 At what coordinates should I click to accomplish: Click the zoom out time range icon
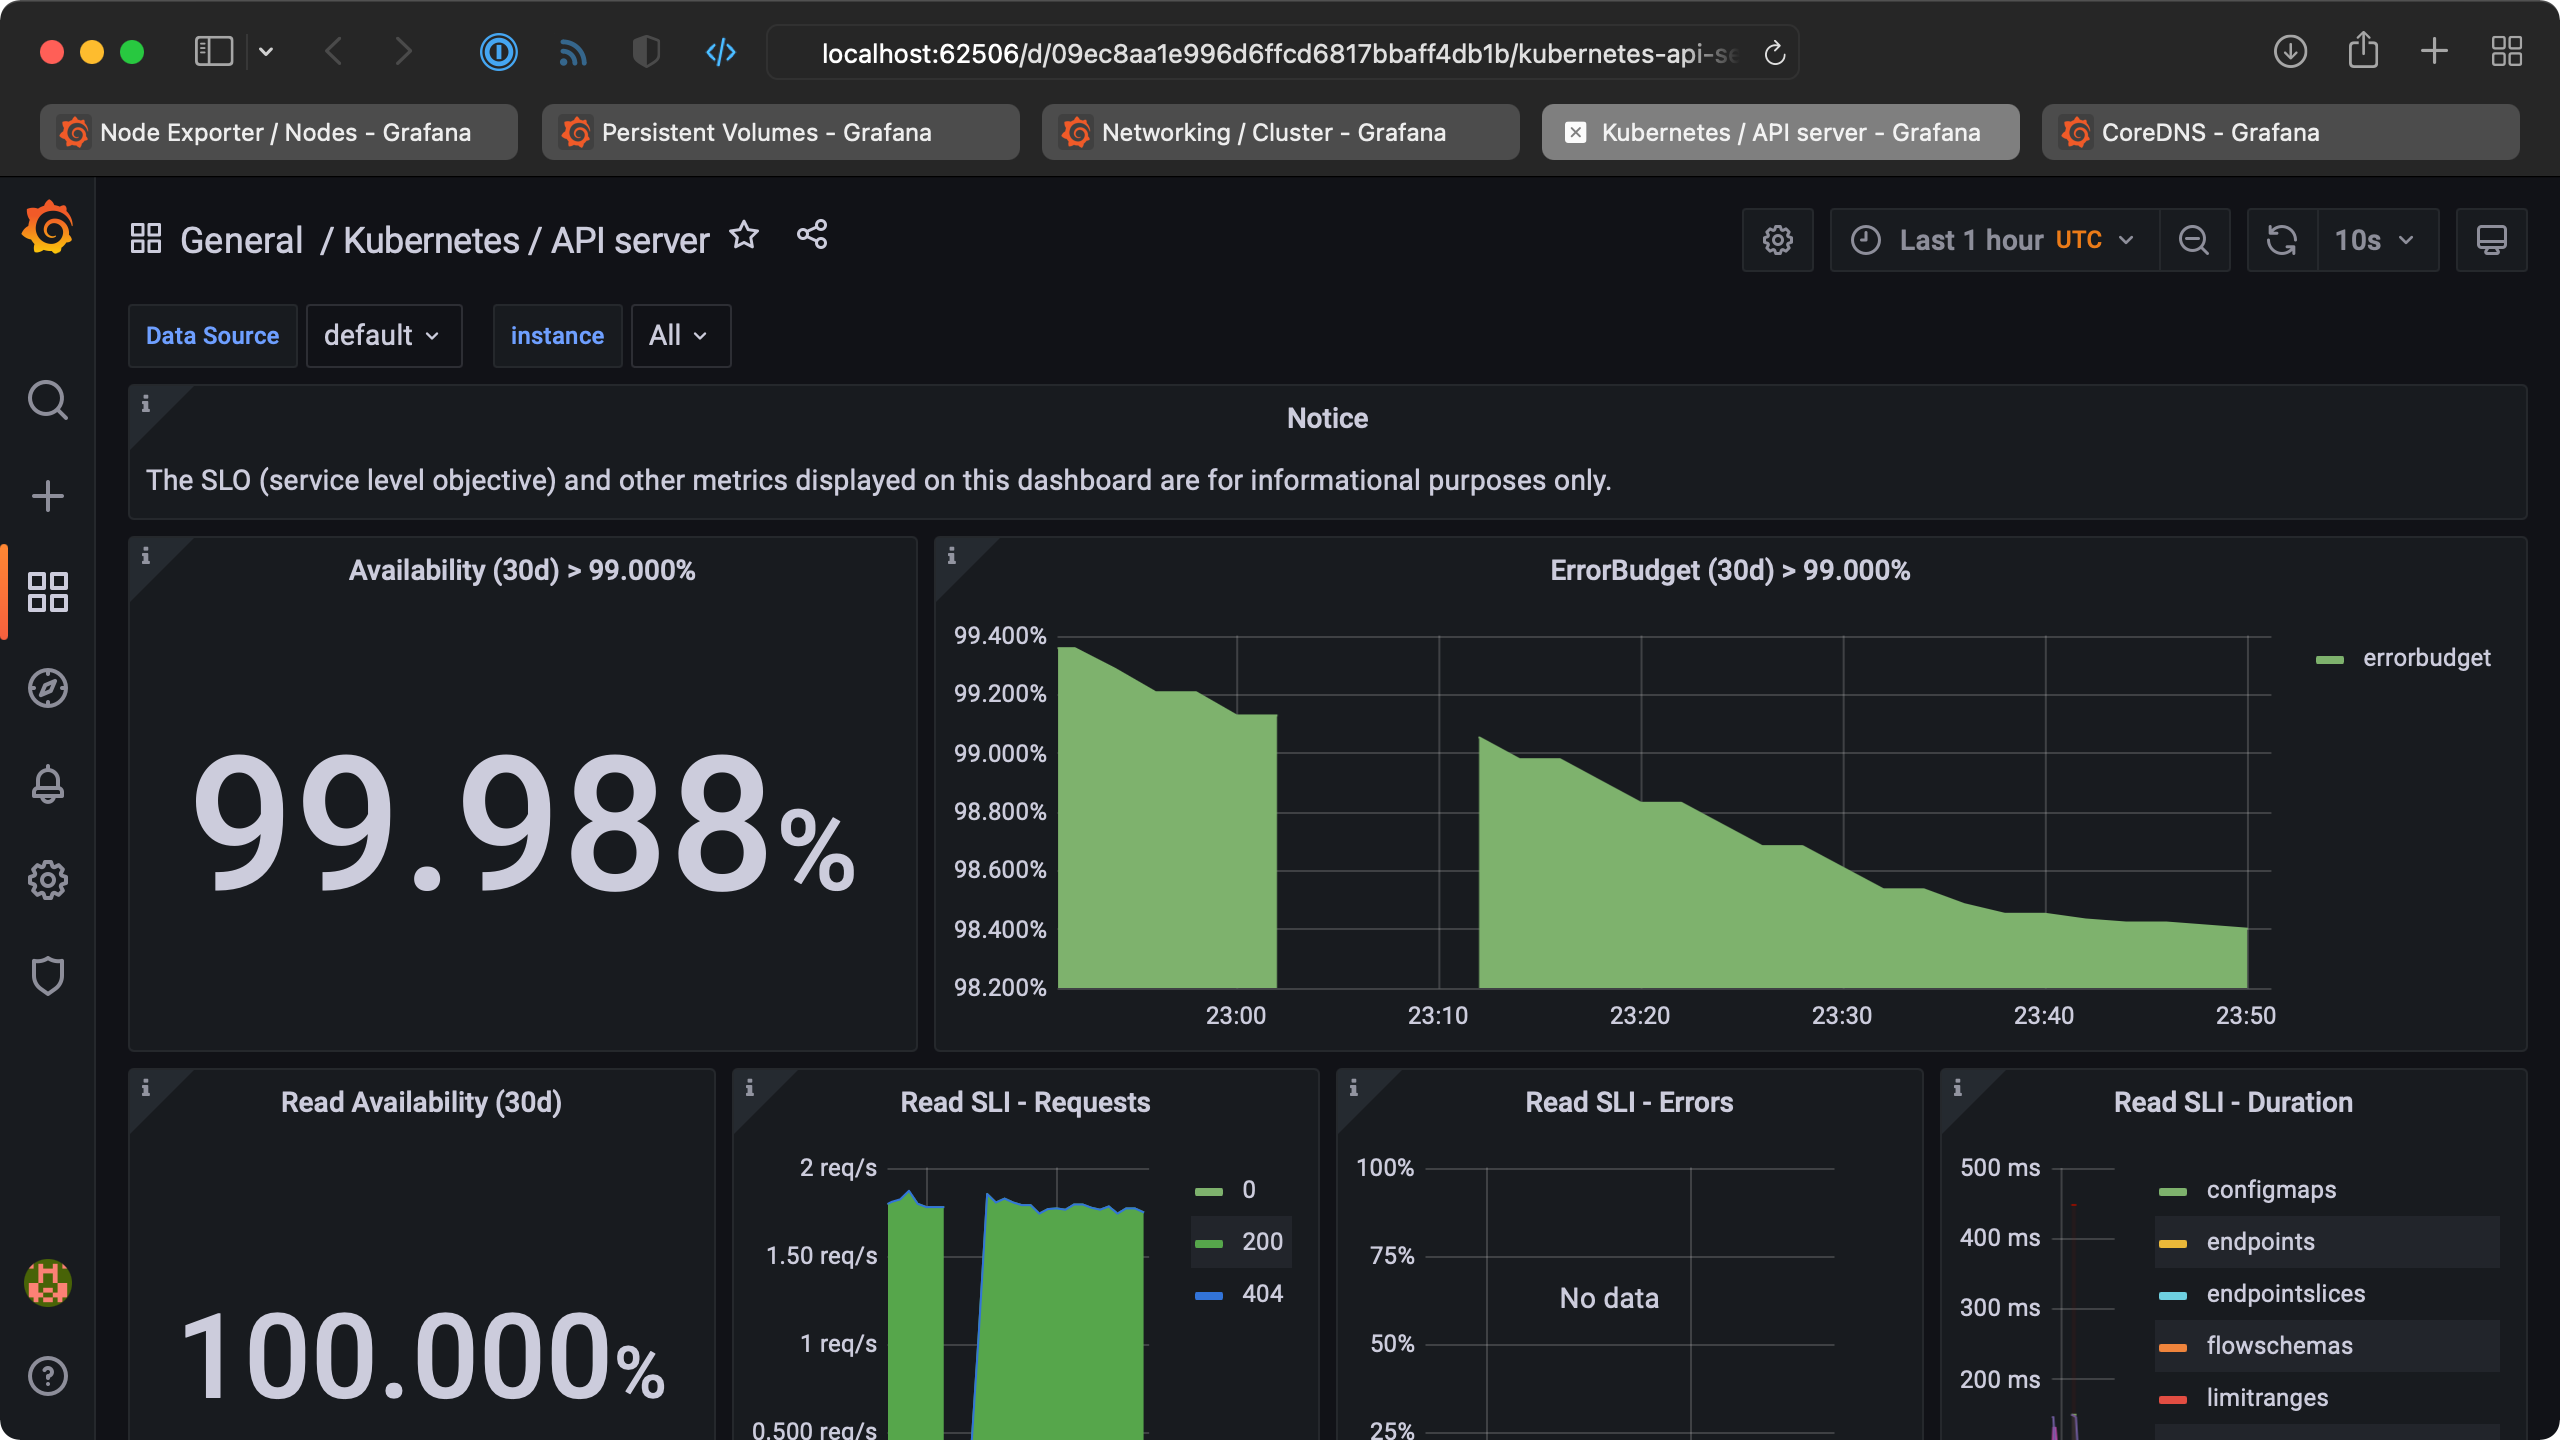click(x=2194, y=240)
